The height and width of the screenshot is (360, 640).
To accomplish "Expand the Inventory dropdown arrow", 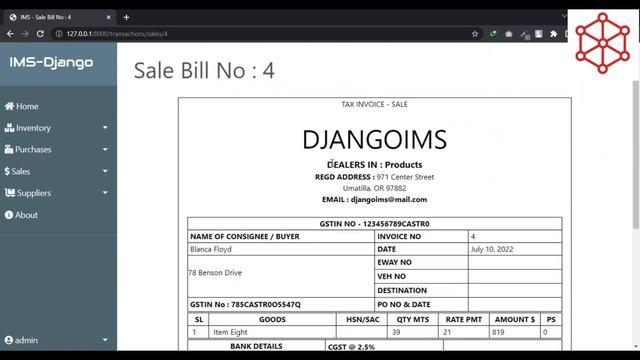I will click(x=105, y=128).
